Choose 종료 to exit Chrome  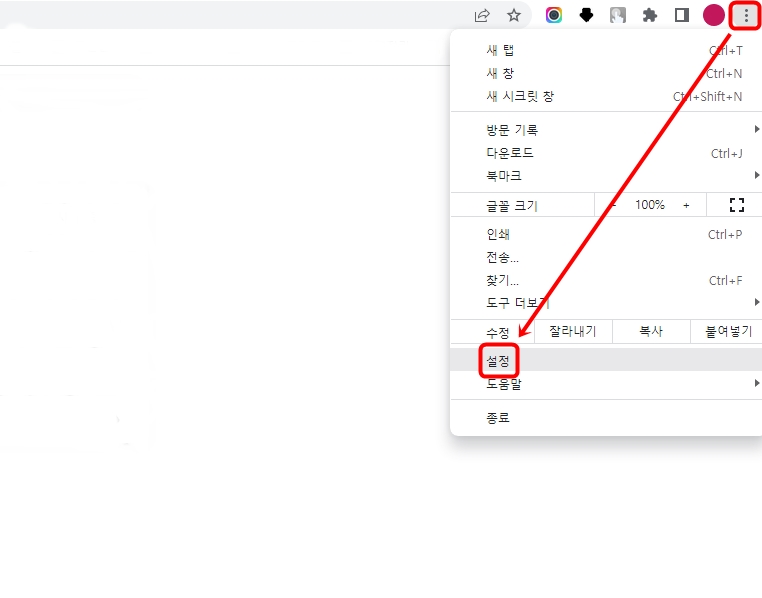(x=606, y=417)
